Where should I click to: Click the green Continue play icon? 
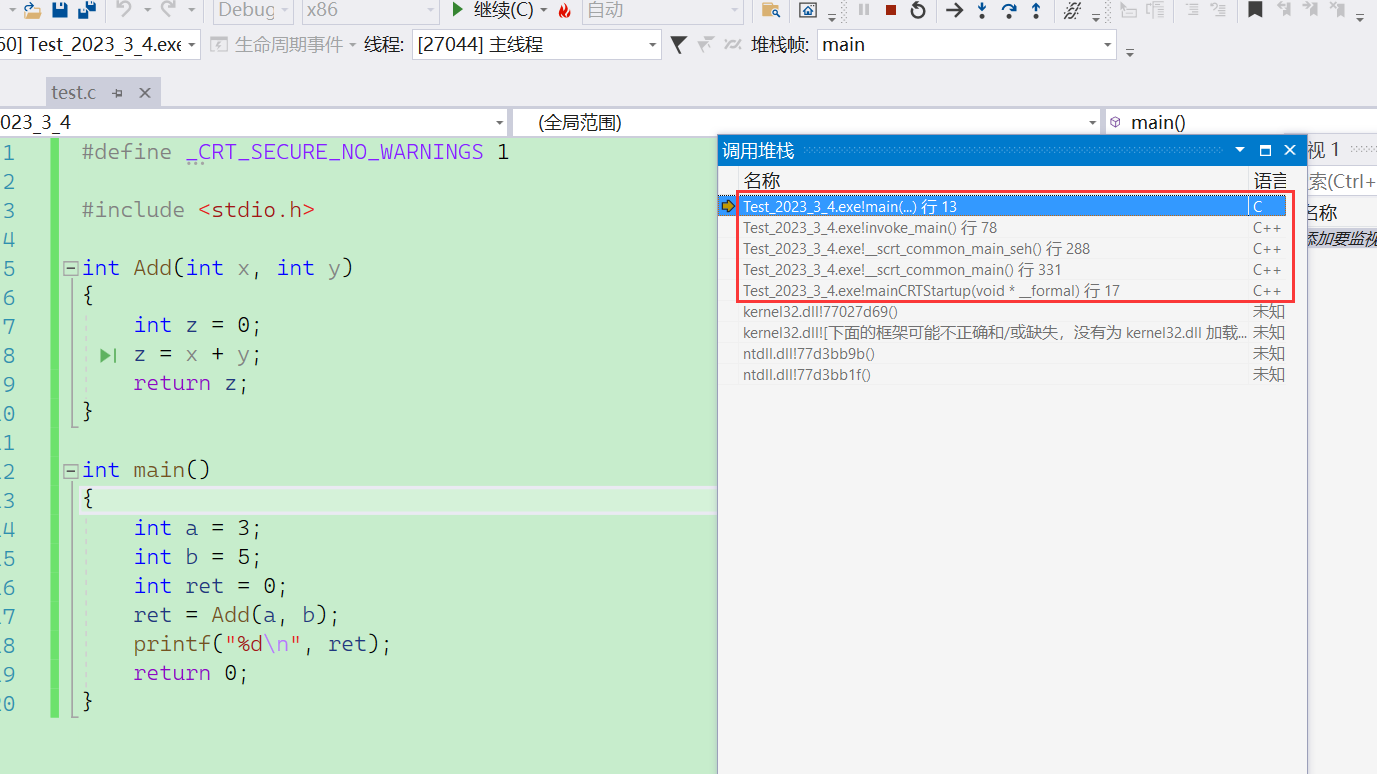click(x=457, y=10)
